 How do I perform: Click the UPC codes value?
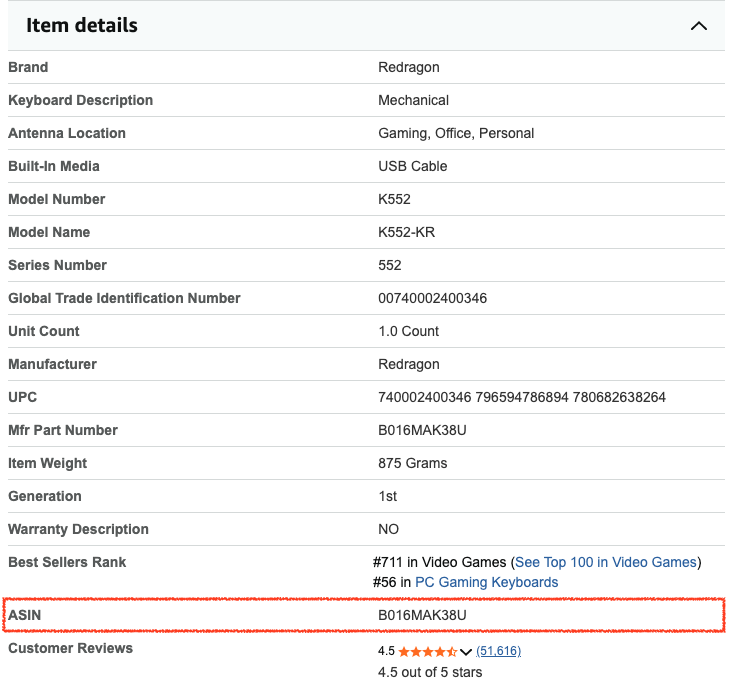(x=522, y=397)
